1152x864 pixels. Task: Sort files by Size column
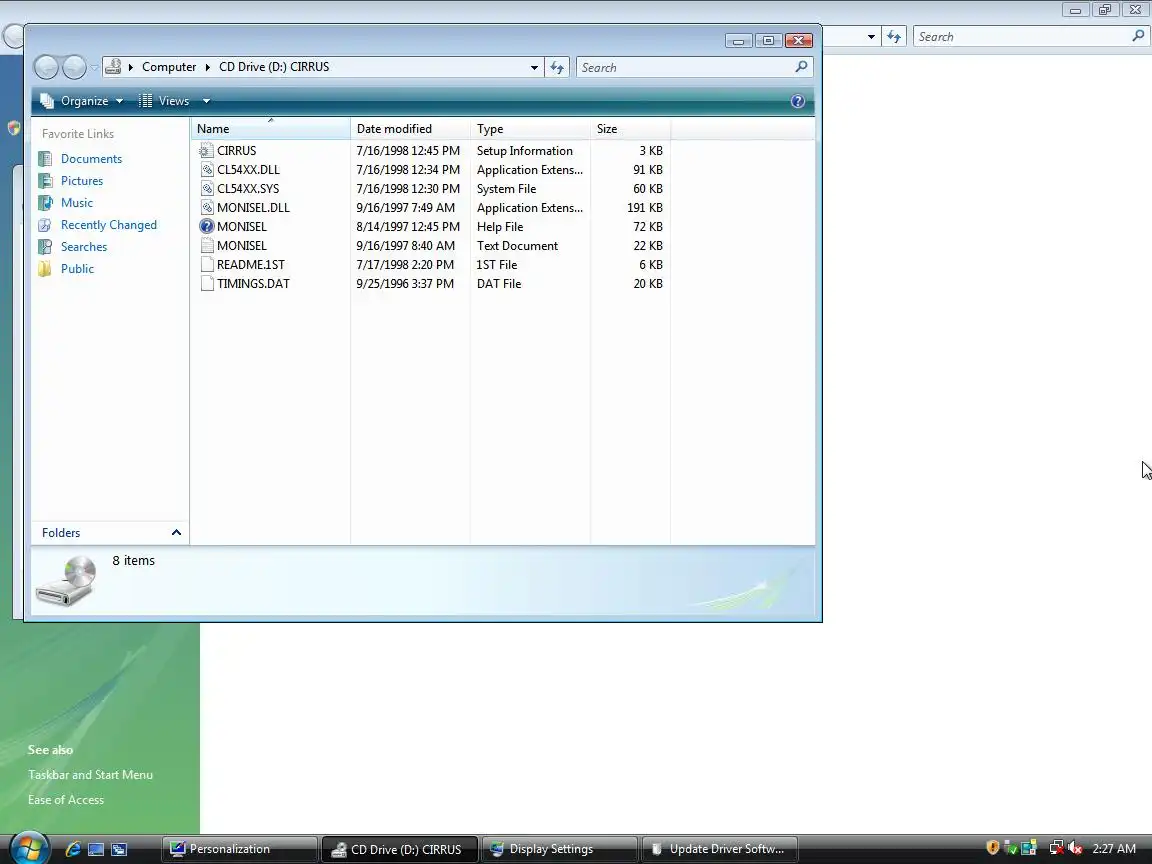point(630,129)
